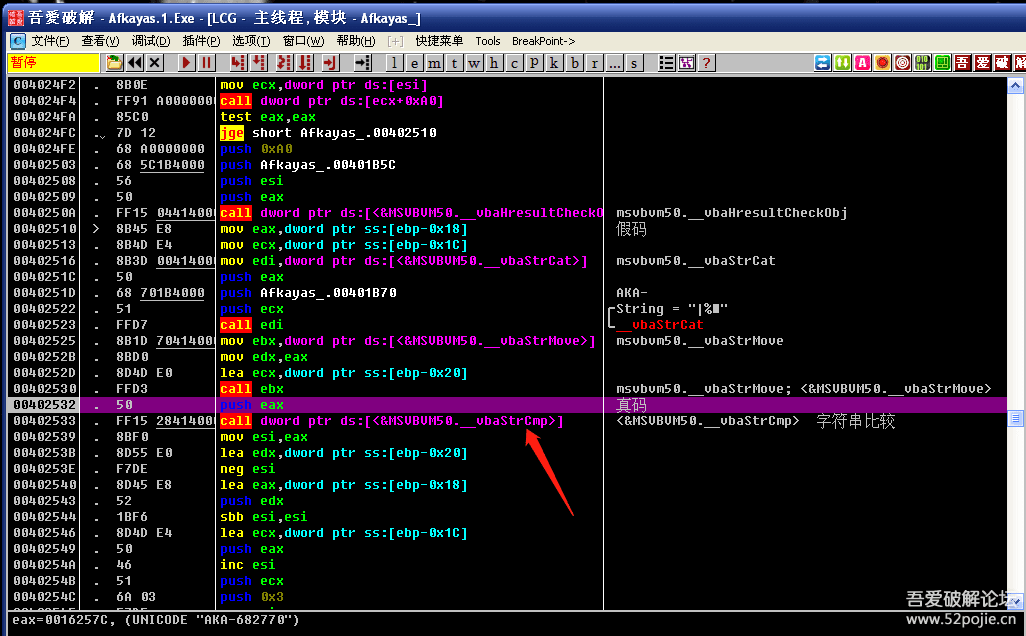1026x636 pixels.
Task: Open the 调试(D) menu
Action: 151,41
